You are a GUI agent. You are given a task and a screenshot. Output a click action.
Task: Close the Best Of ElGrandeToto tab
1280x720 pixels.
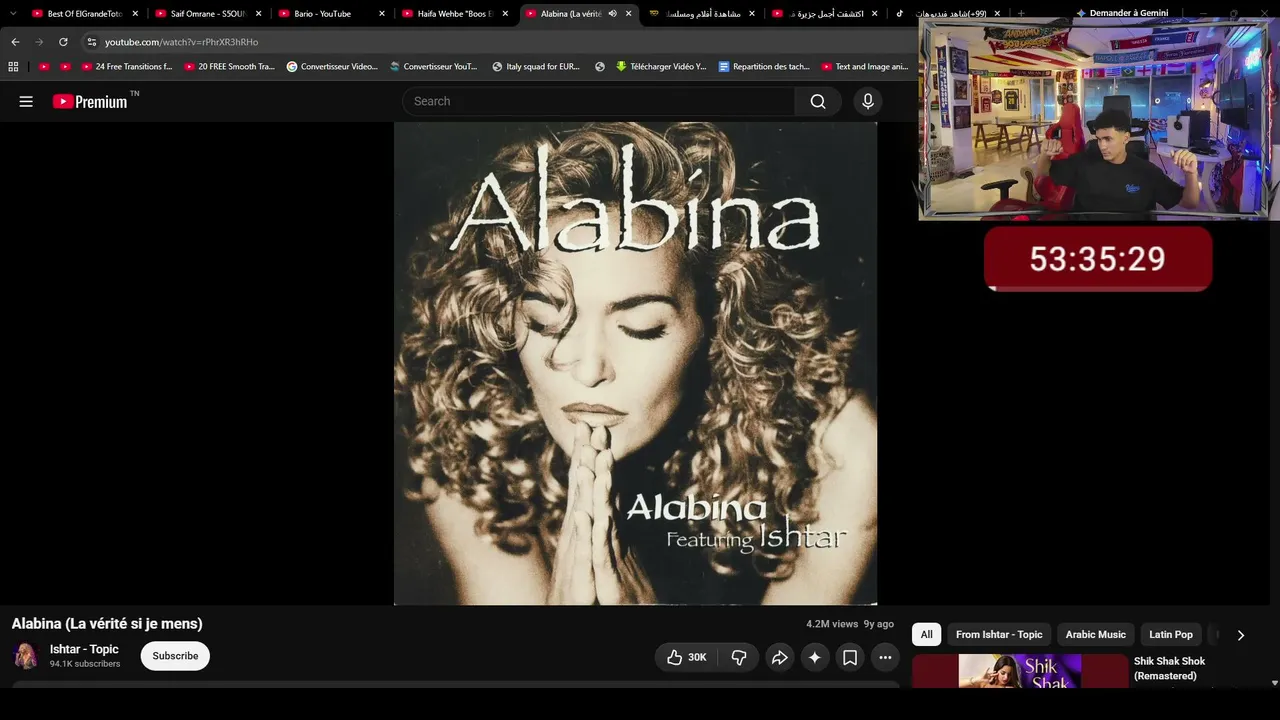point(135,14)
